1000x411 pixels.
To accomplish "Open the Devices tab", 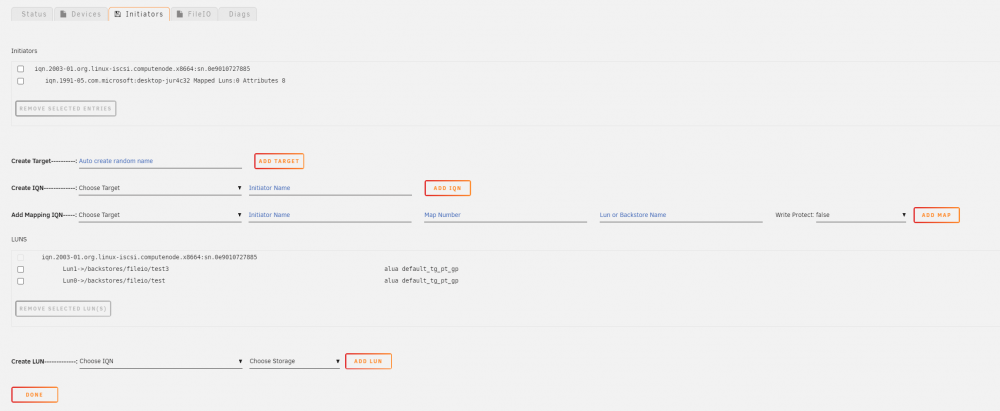I will point(80,14).
